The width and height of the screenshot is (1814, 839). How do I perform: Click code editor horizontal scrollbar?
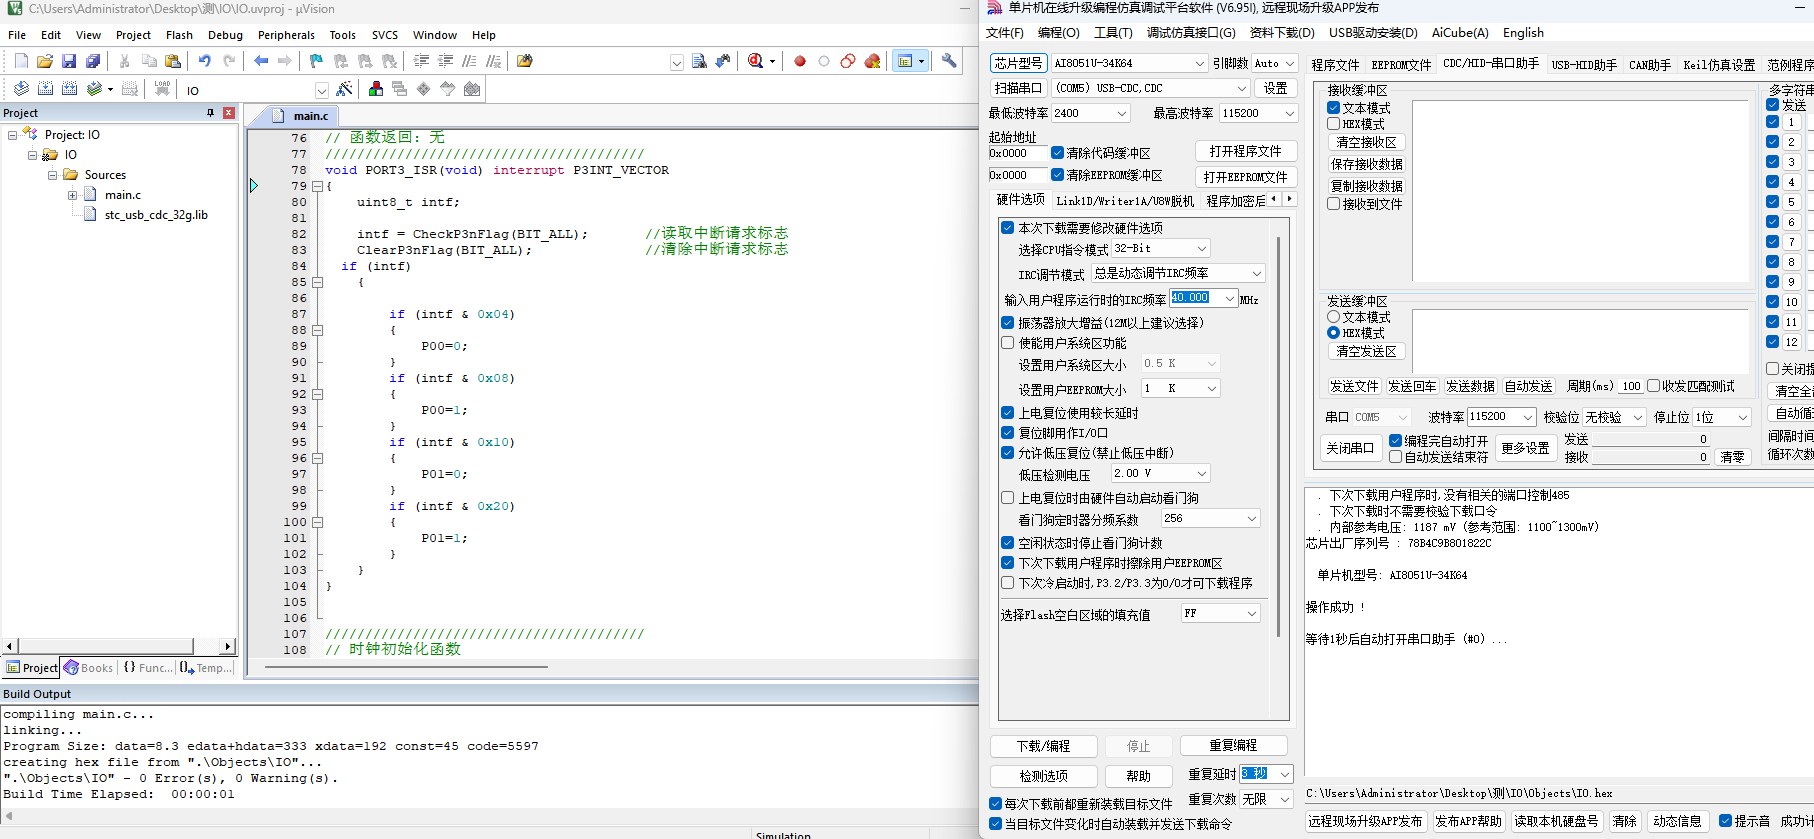click(x=405, y=666)
